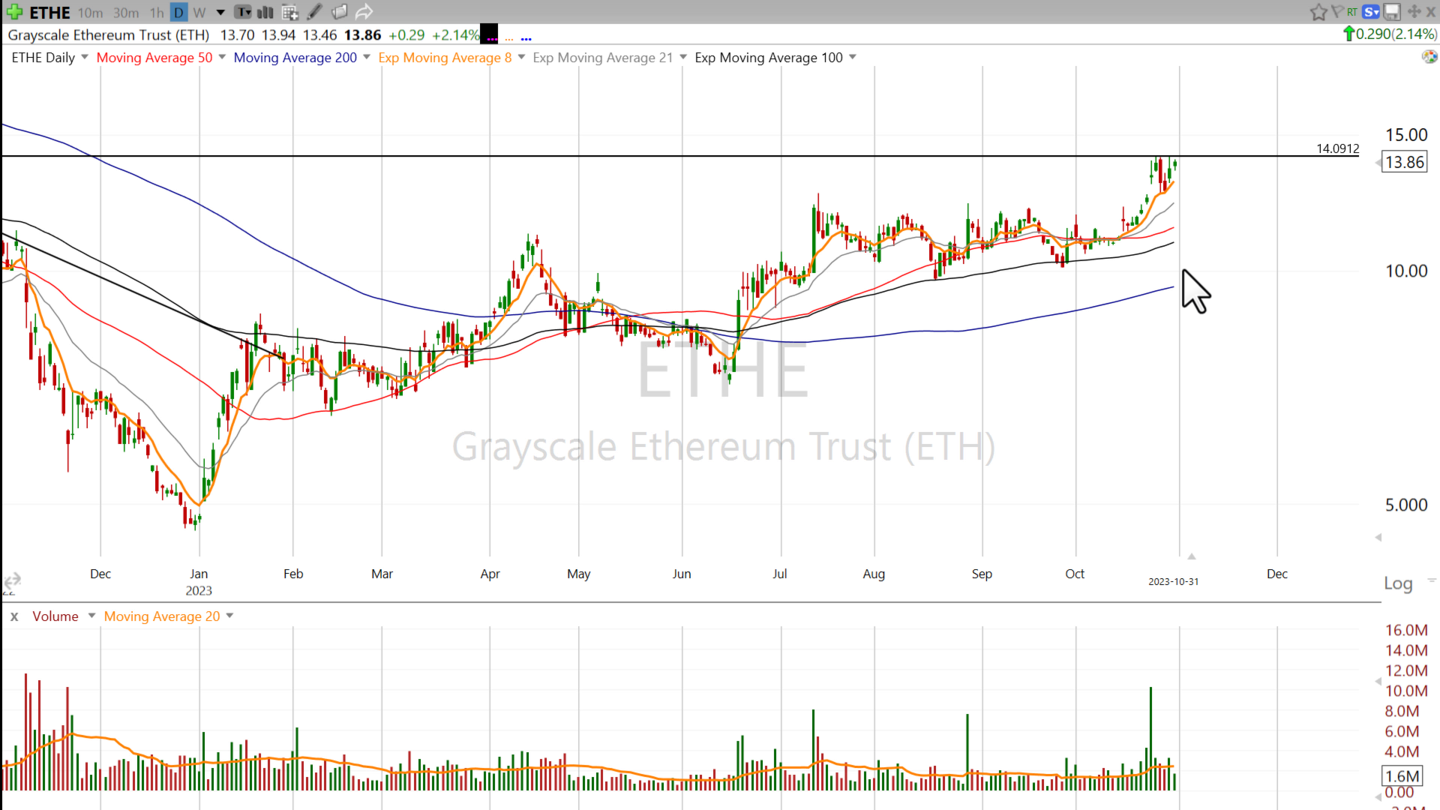Image resolution: width=1440 pixels, height=810 pixels.
Task: Click the favorite star icon
Action: click(x=1319, y=12)
